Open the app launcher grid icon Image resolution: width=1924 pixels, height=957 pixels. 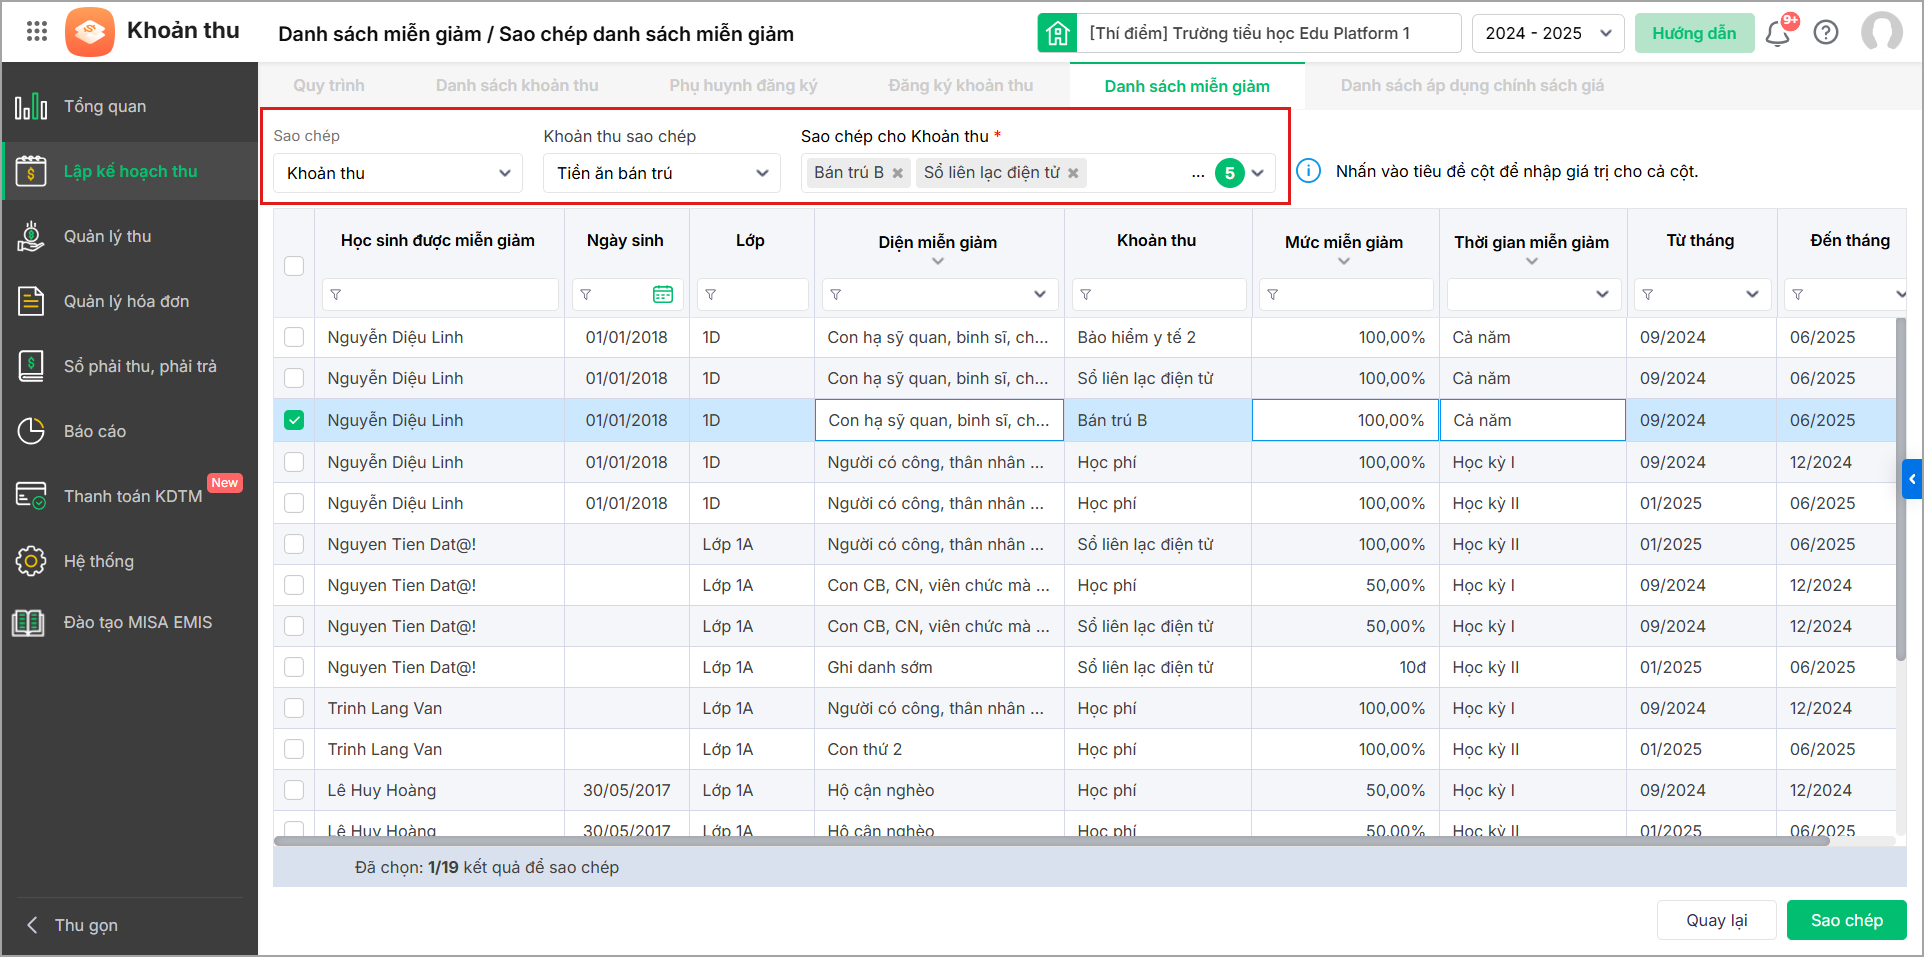37,32
